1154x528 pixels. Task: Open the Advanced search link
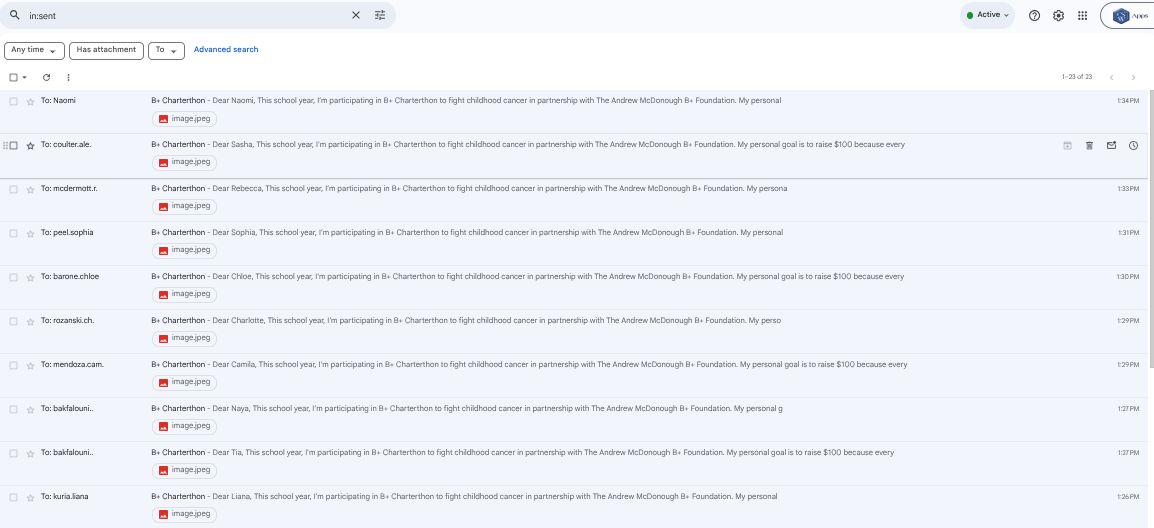[226, 50]
